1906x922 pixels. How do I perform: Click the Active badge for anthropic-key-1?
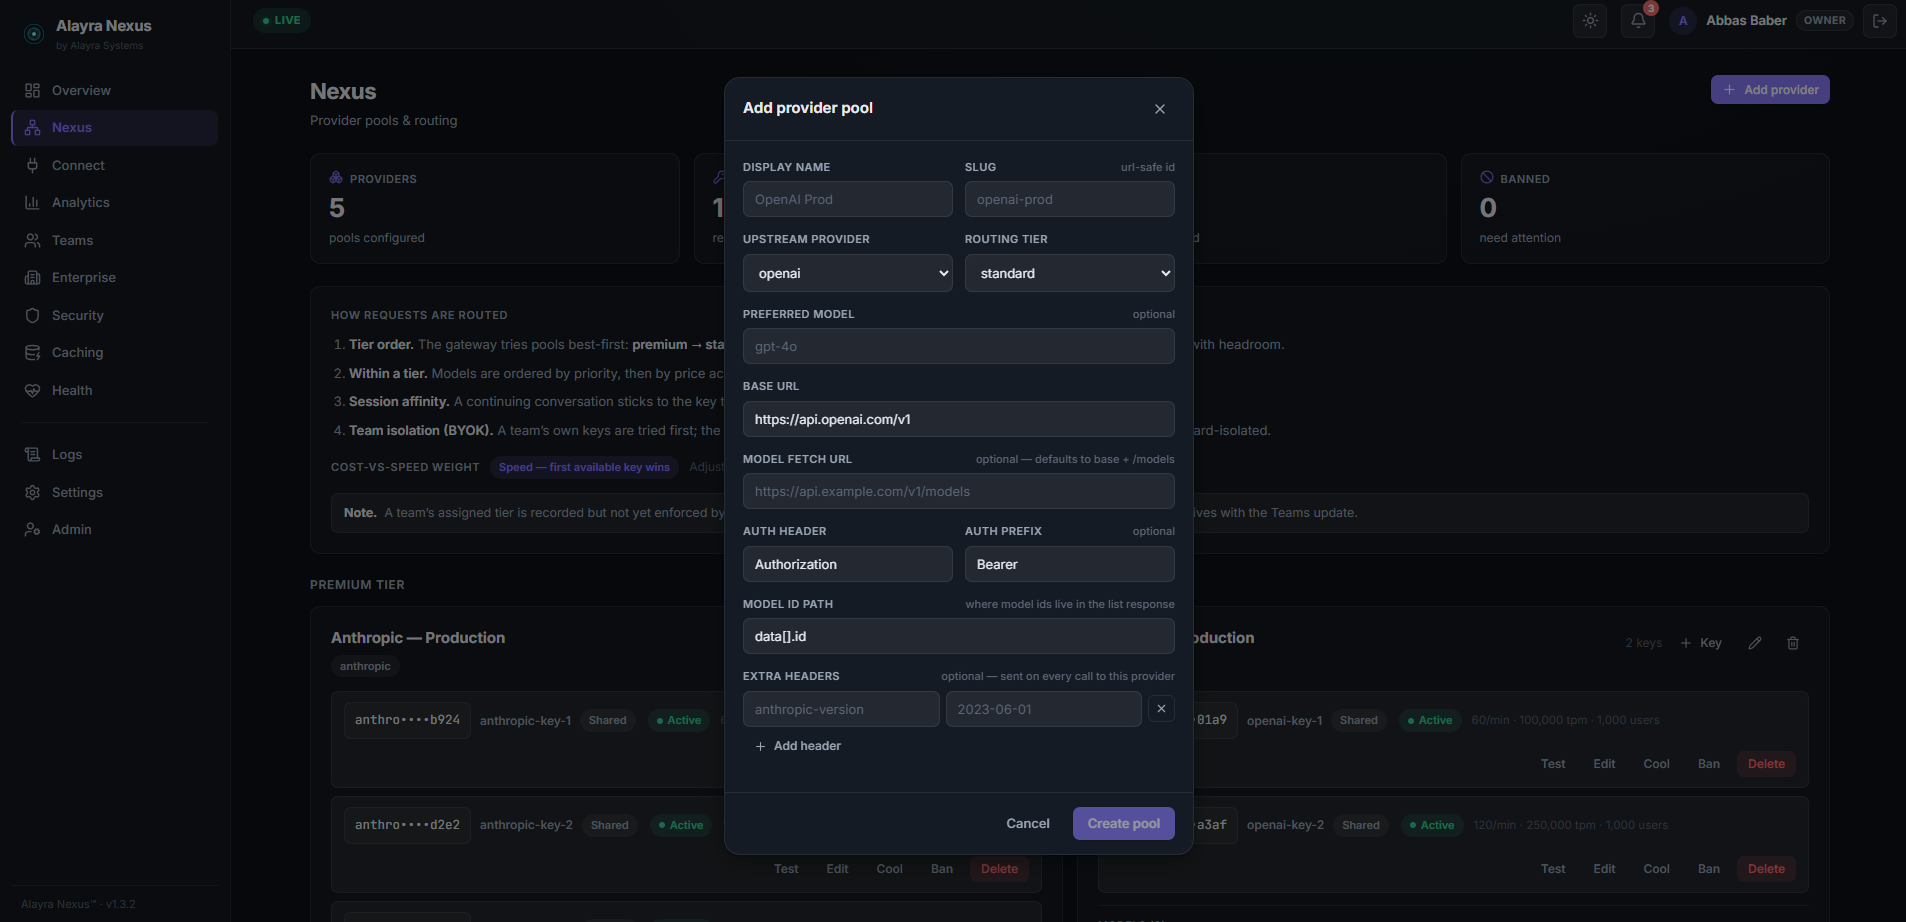(679, 720)
